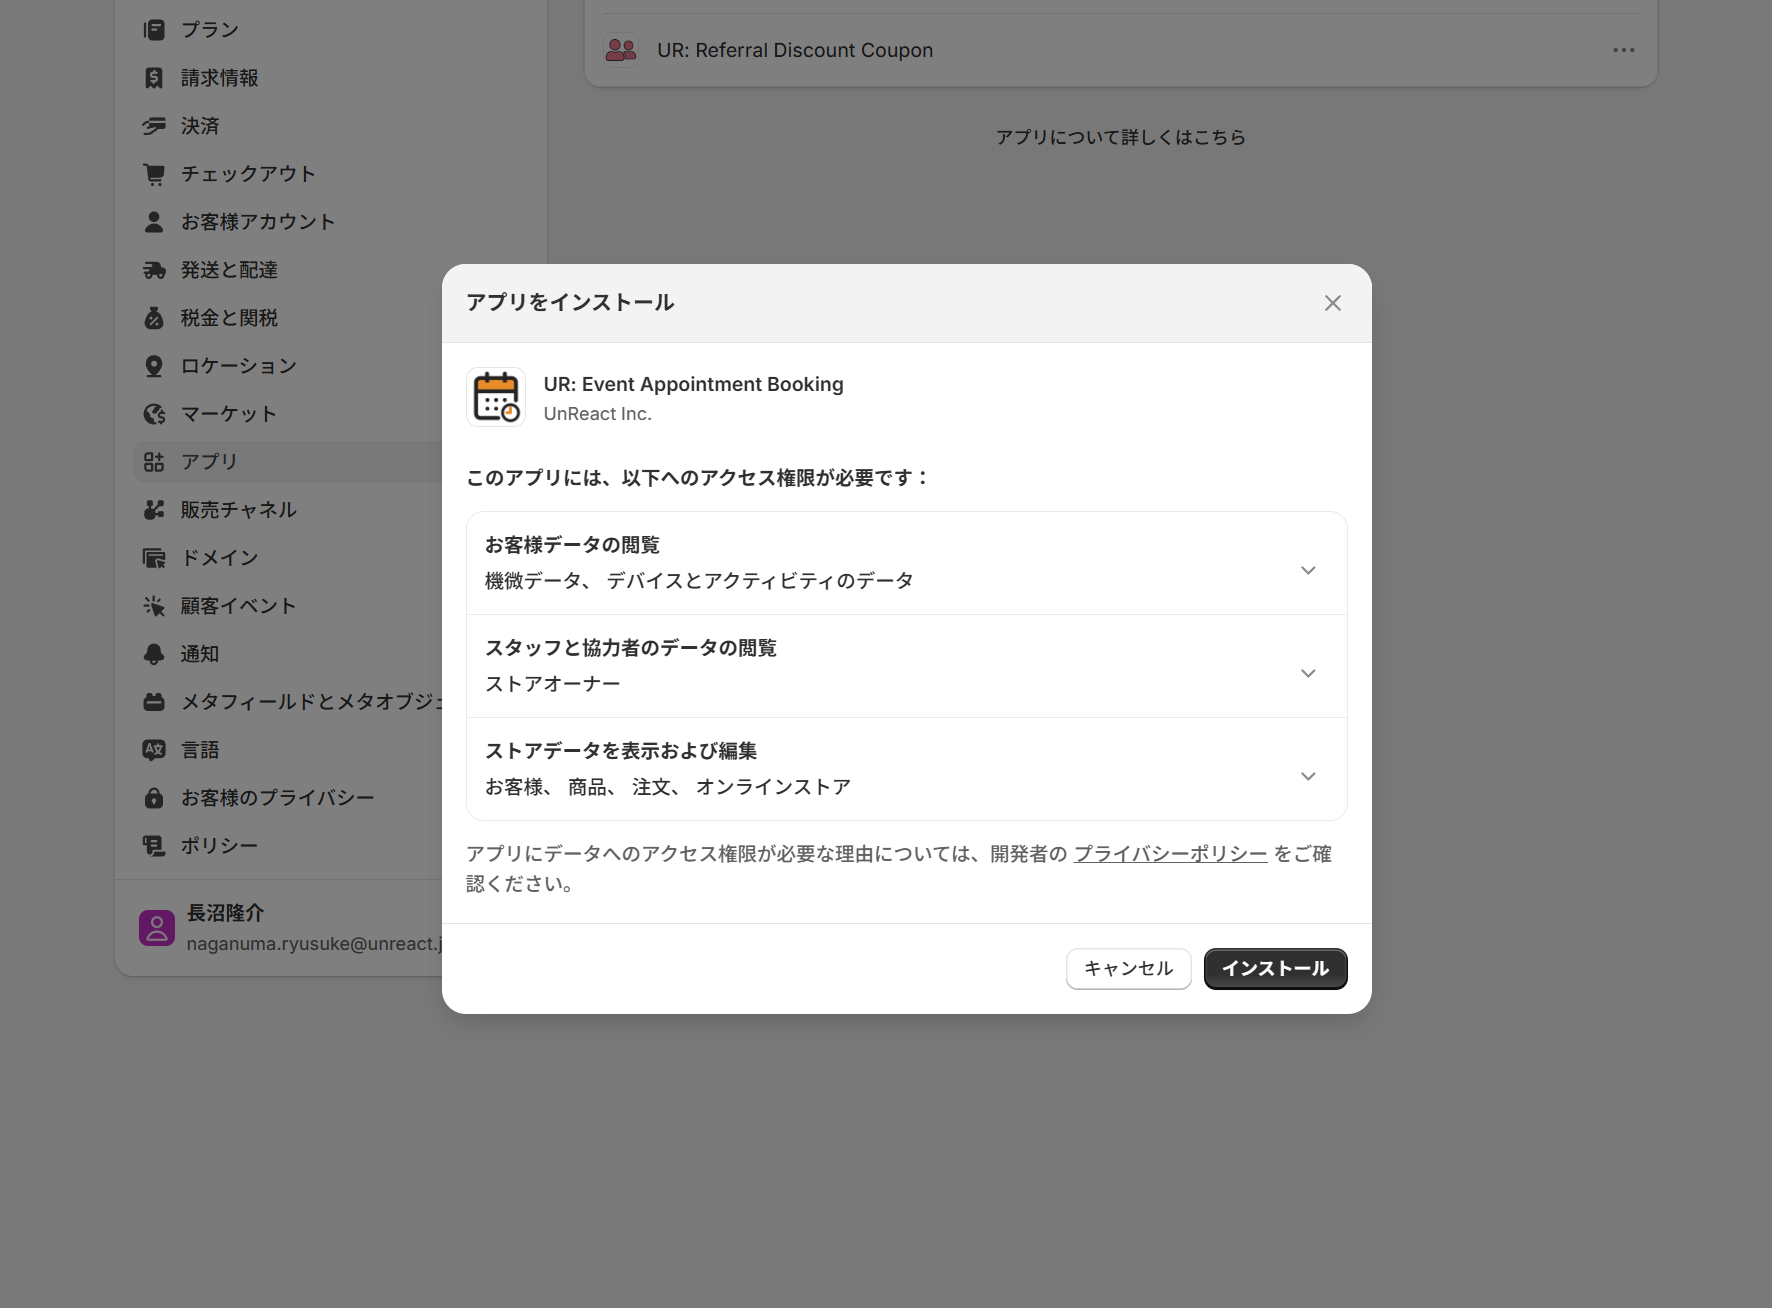This screenshot has width=1772, height=1308.
Task: Click the プラン sidebar icon
Action: 154,30
